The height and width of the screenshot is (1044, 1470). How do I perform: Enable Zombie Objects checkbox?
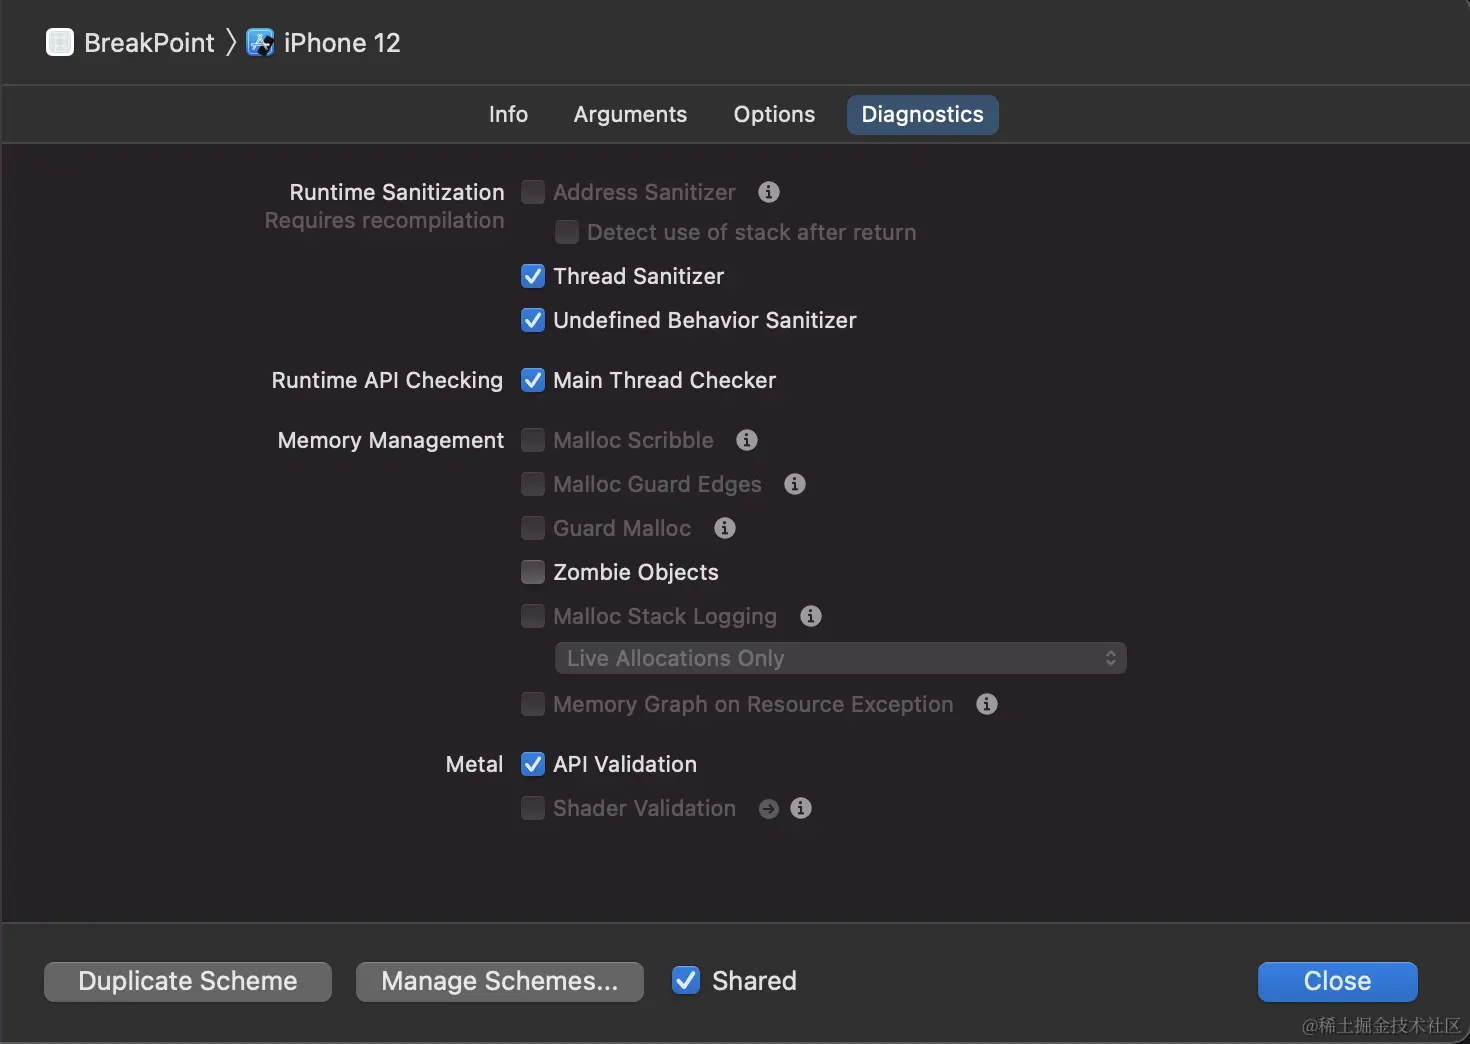[533, 572]
